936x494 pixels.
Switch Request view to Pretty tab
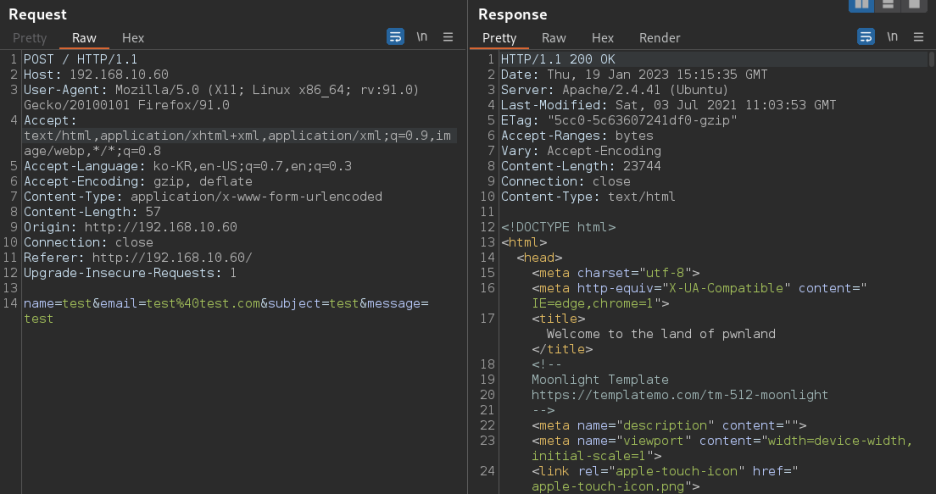click(30, 38)
